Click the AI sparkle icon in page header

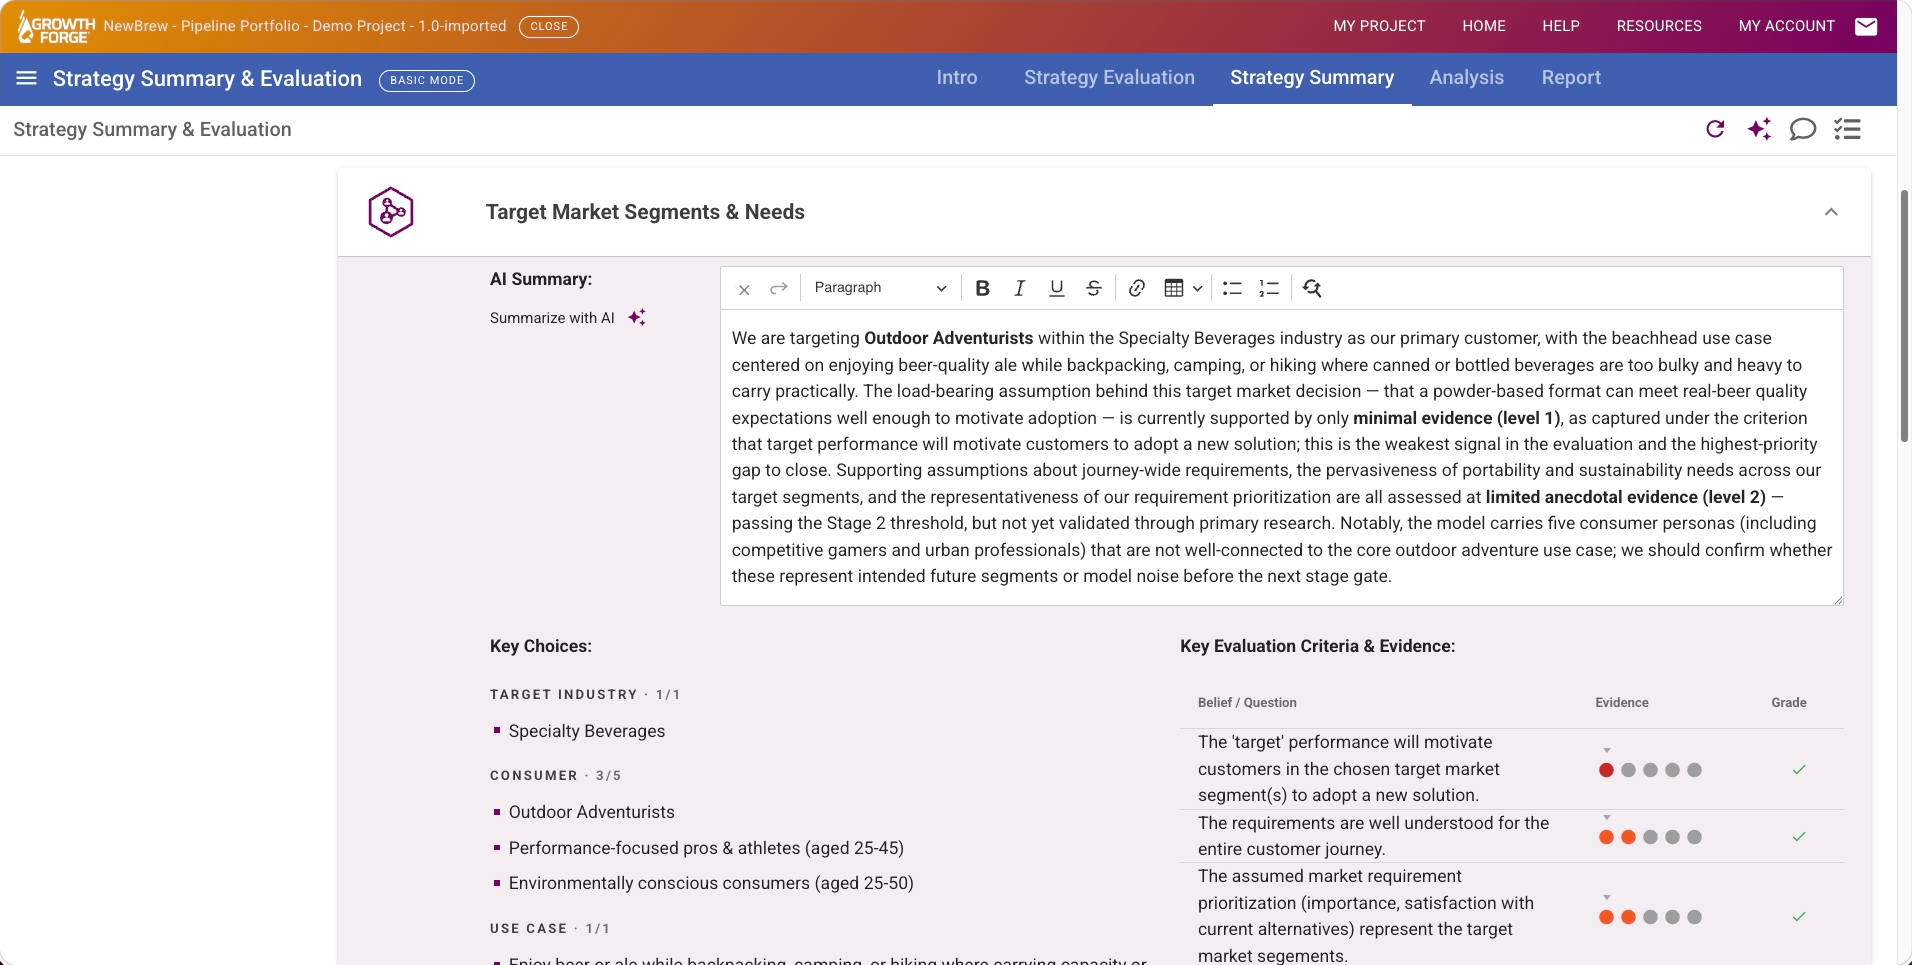point(1759,129)
